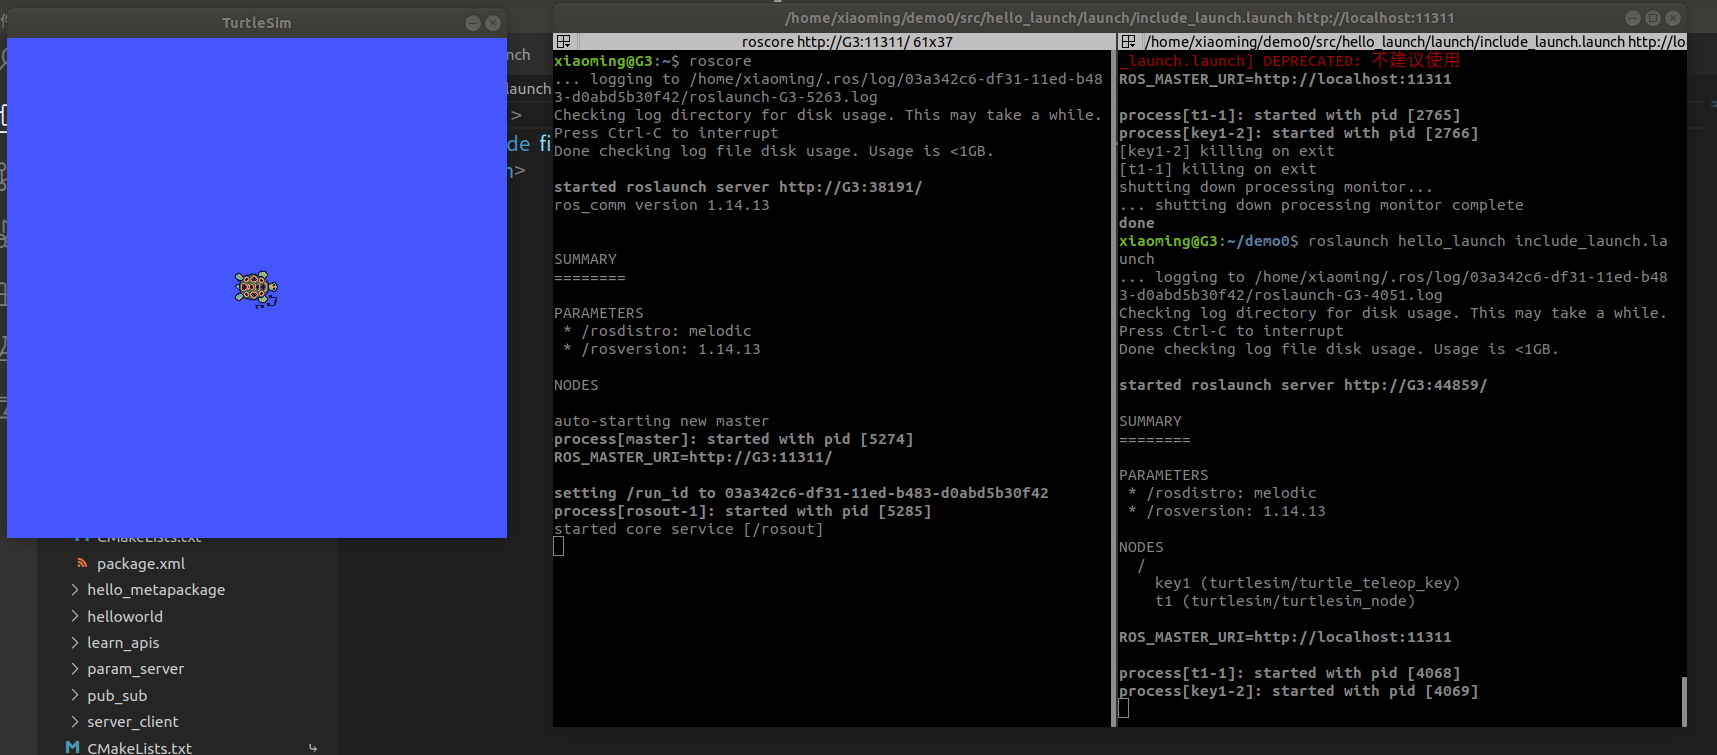Focus the right pane cursor after pid 4069
Viewport: 1717px width, 755px height.
(1124, 709)
